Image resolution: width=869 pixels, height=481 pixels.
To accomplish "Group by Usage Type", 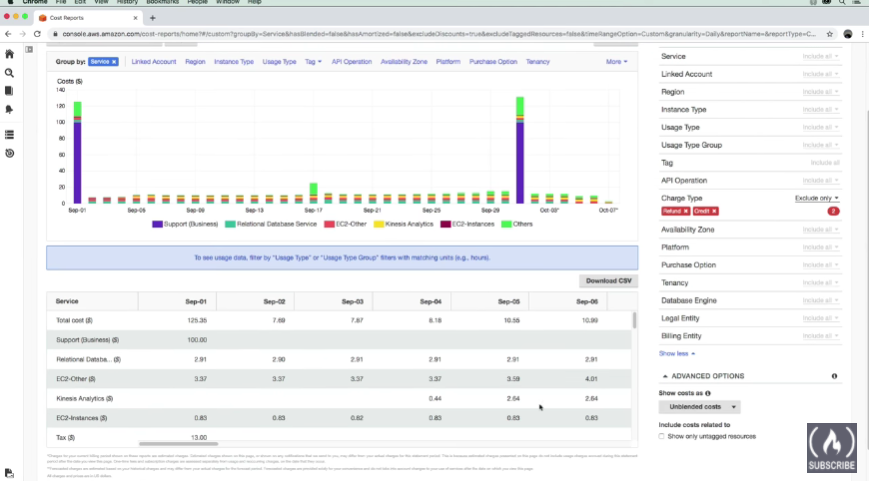I will [x=279, y=62].
